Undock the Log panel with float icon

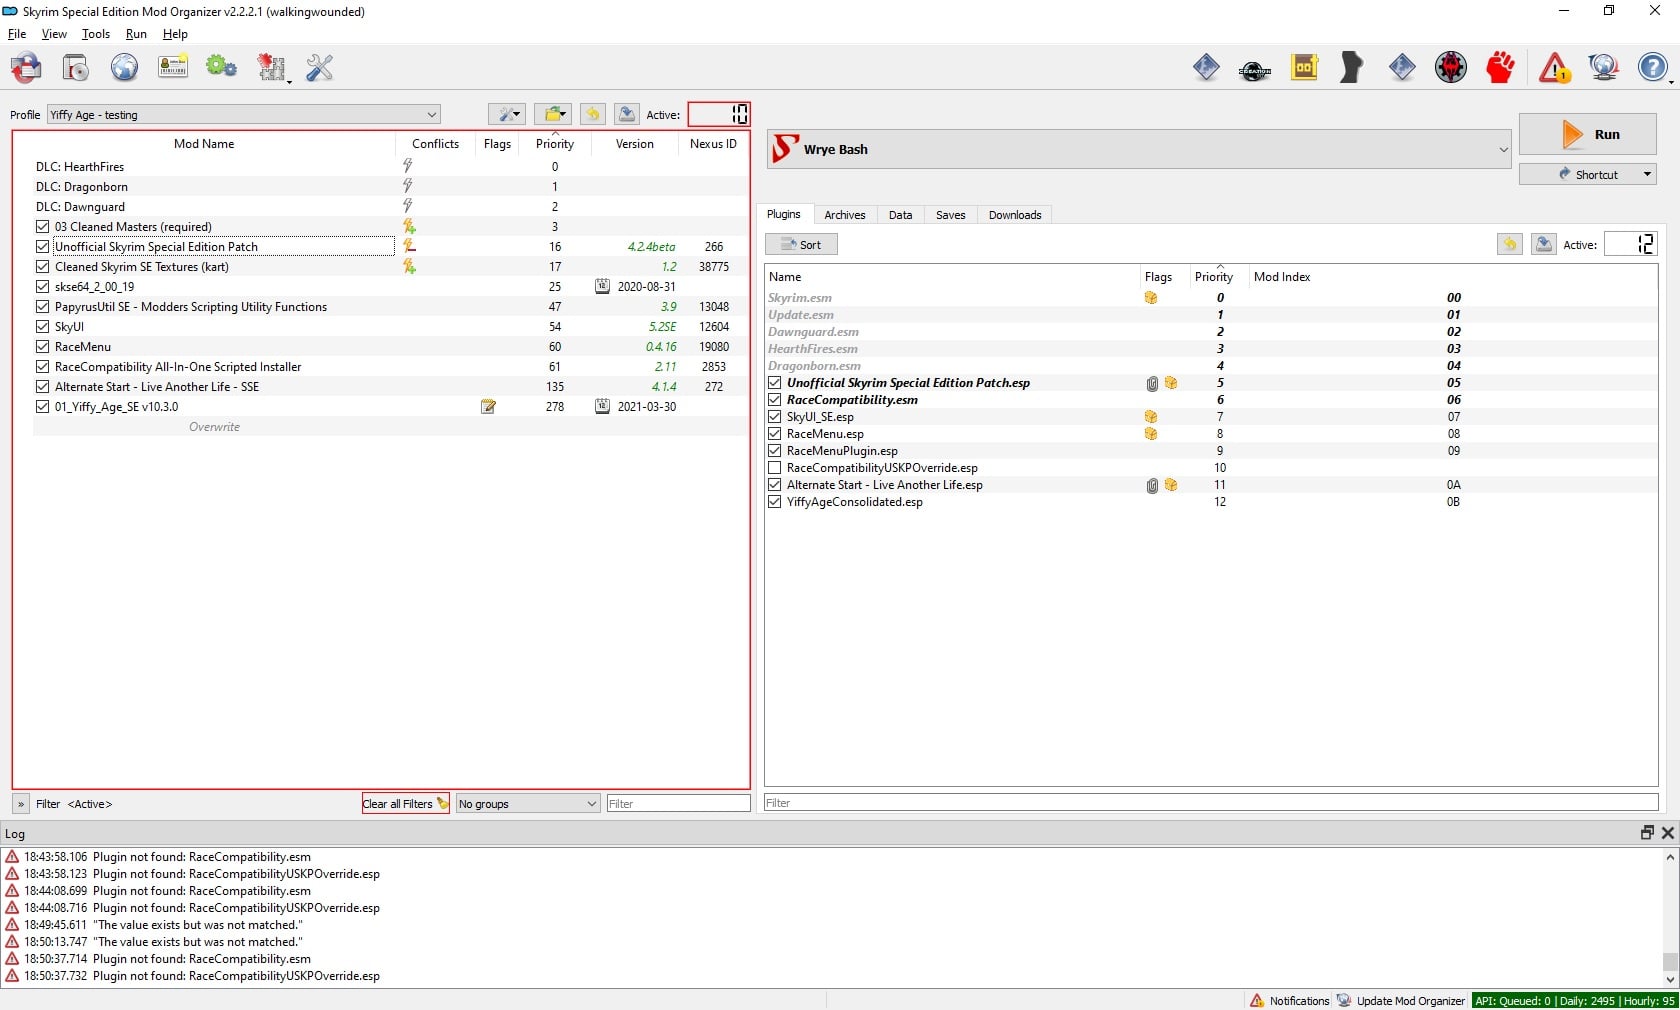1647,833
